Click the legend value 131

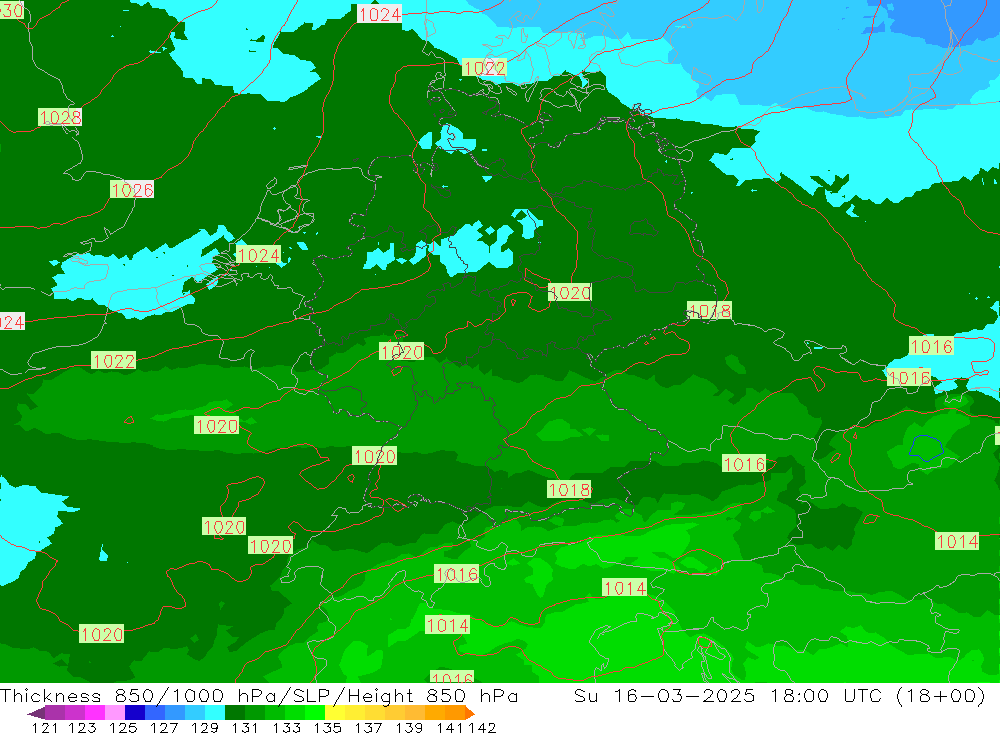pyautogui.click(x=245, y=727)
